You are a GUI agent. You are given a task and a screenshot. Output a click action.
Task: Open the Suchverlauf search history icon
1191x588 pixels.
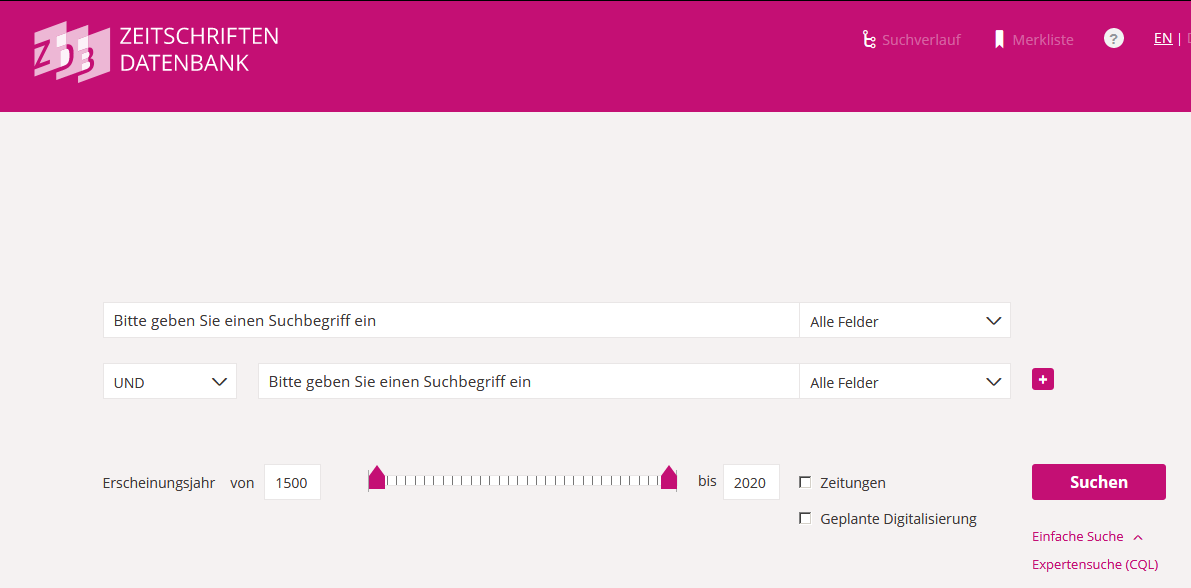[869, 40]
